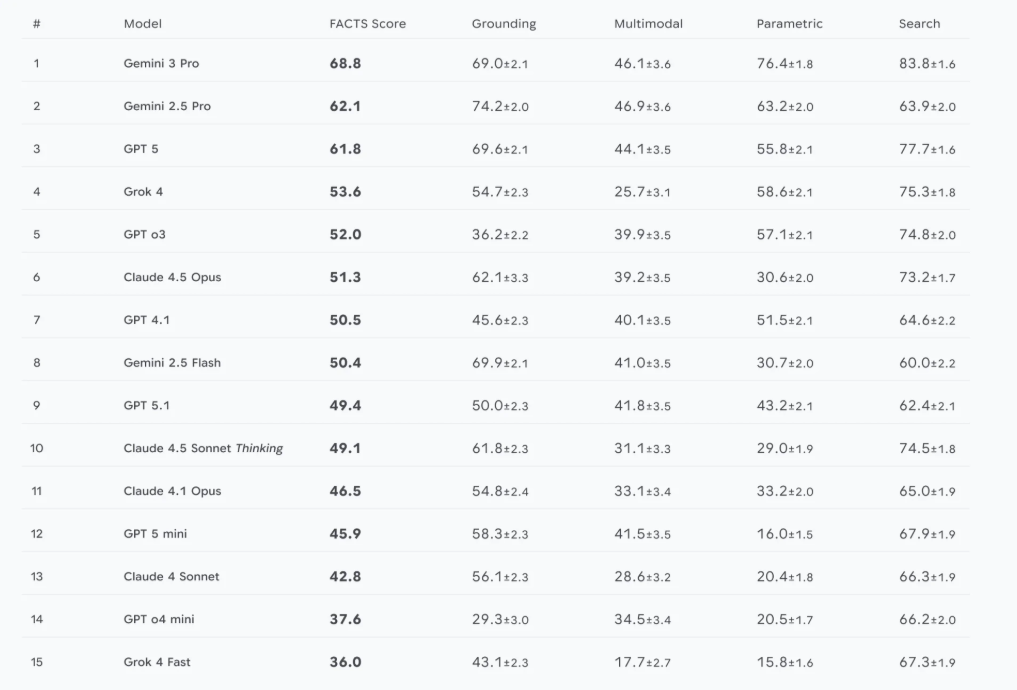Select the GPT o4 mini model name
This screenshot has height=690, width=1017.
point(159,619)
